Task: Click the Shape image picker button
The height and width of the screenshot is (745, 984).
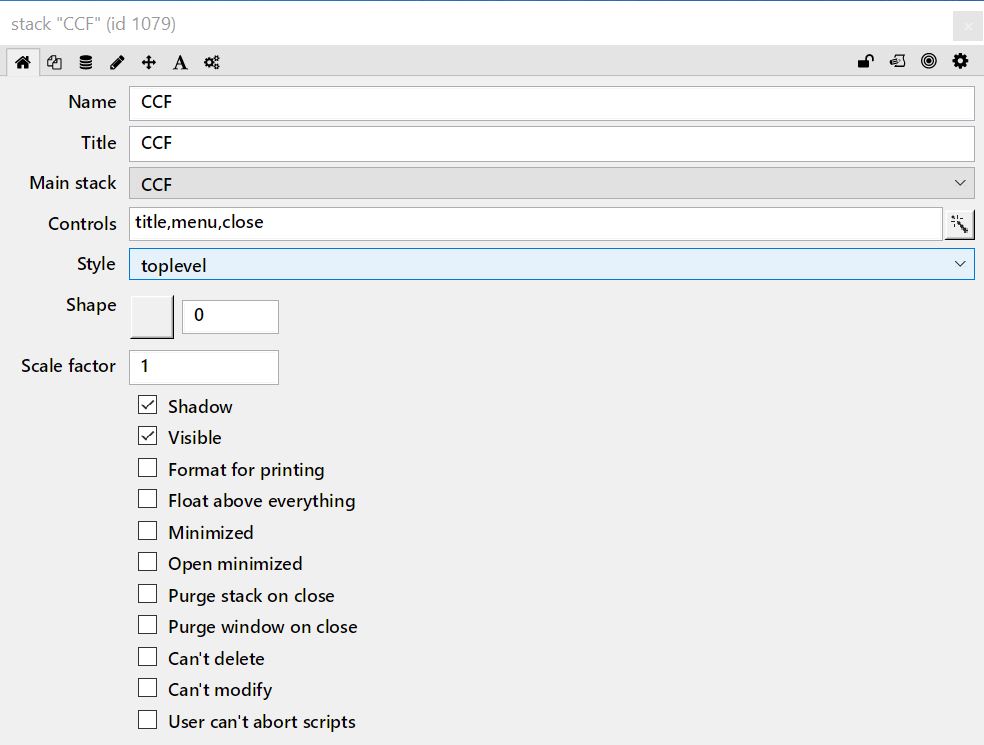Action: (152, 316)
